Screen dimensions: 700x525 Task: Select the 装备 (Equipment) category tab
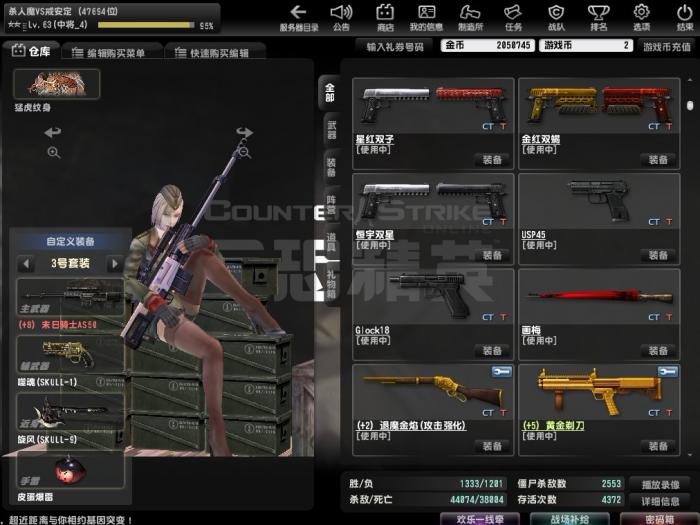coord(331,167)
